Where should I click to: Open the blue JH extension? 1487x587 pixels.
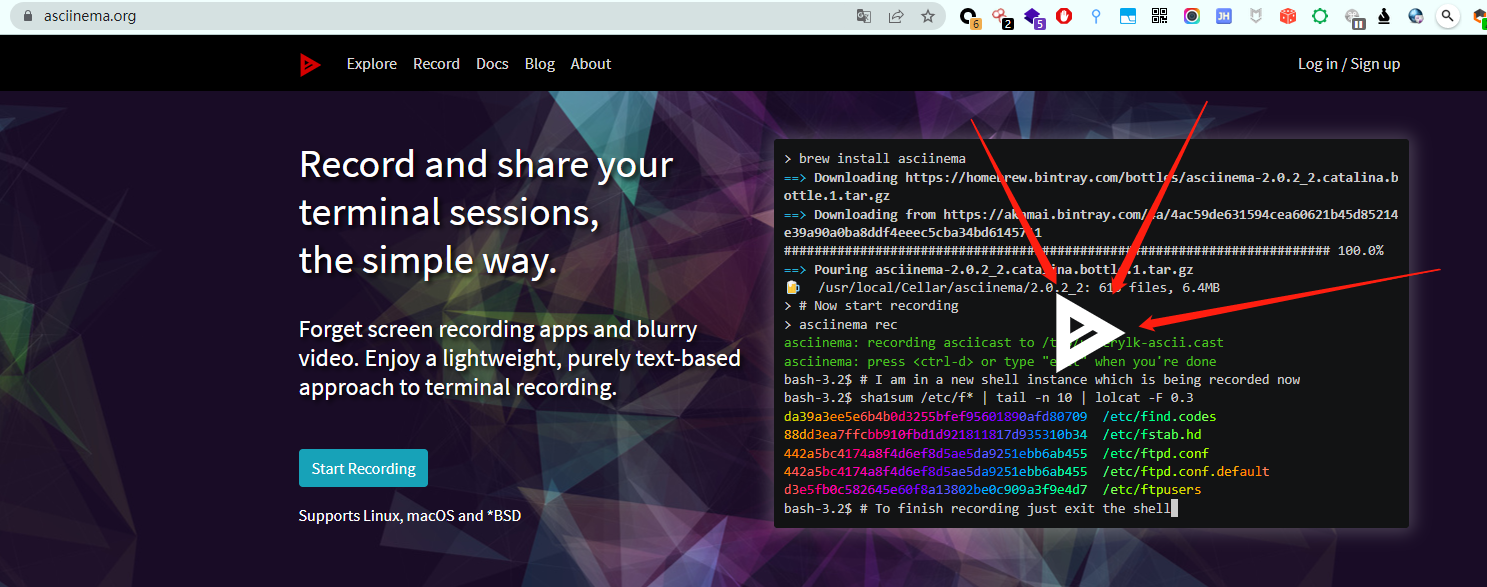tap(1224, 16)
